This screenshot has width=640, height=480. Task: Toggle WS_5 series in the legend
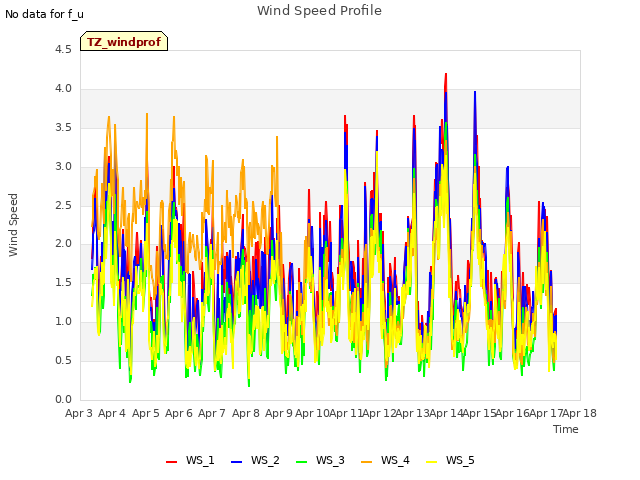click(450, 460)
